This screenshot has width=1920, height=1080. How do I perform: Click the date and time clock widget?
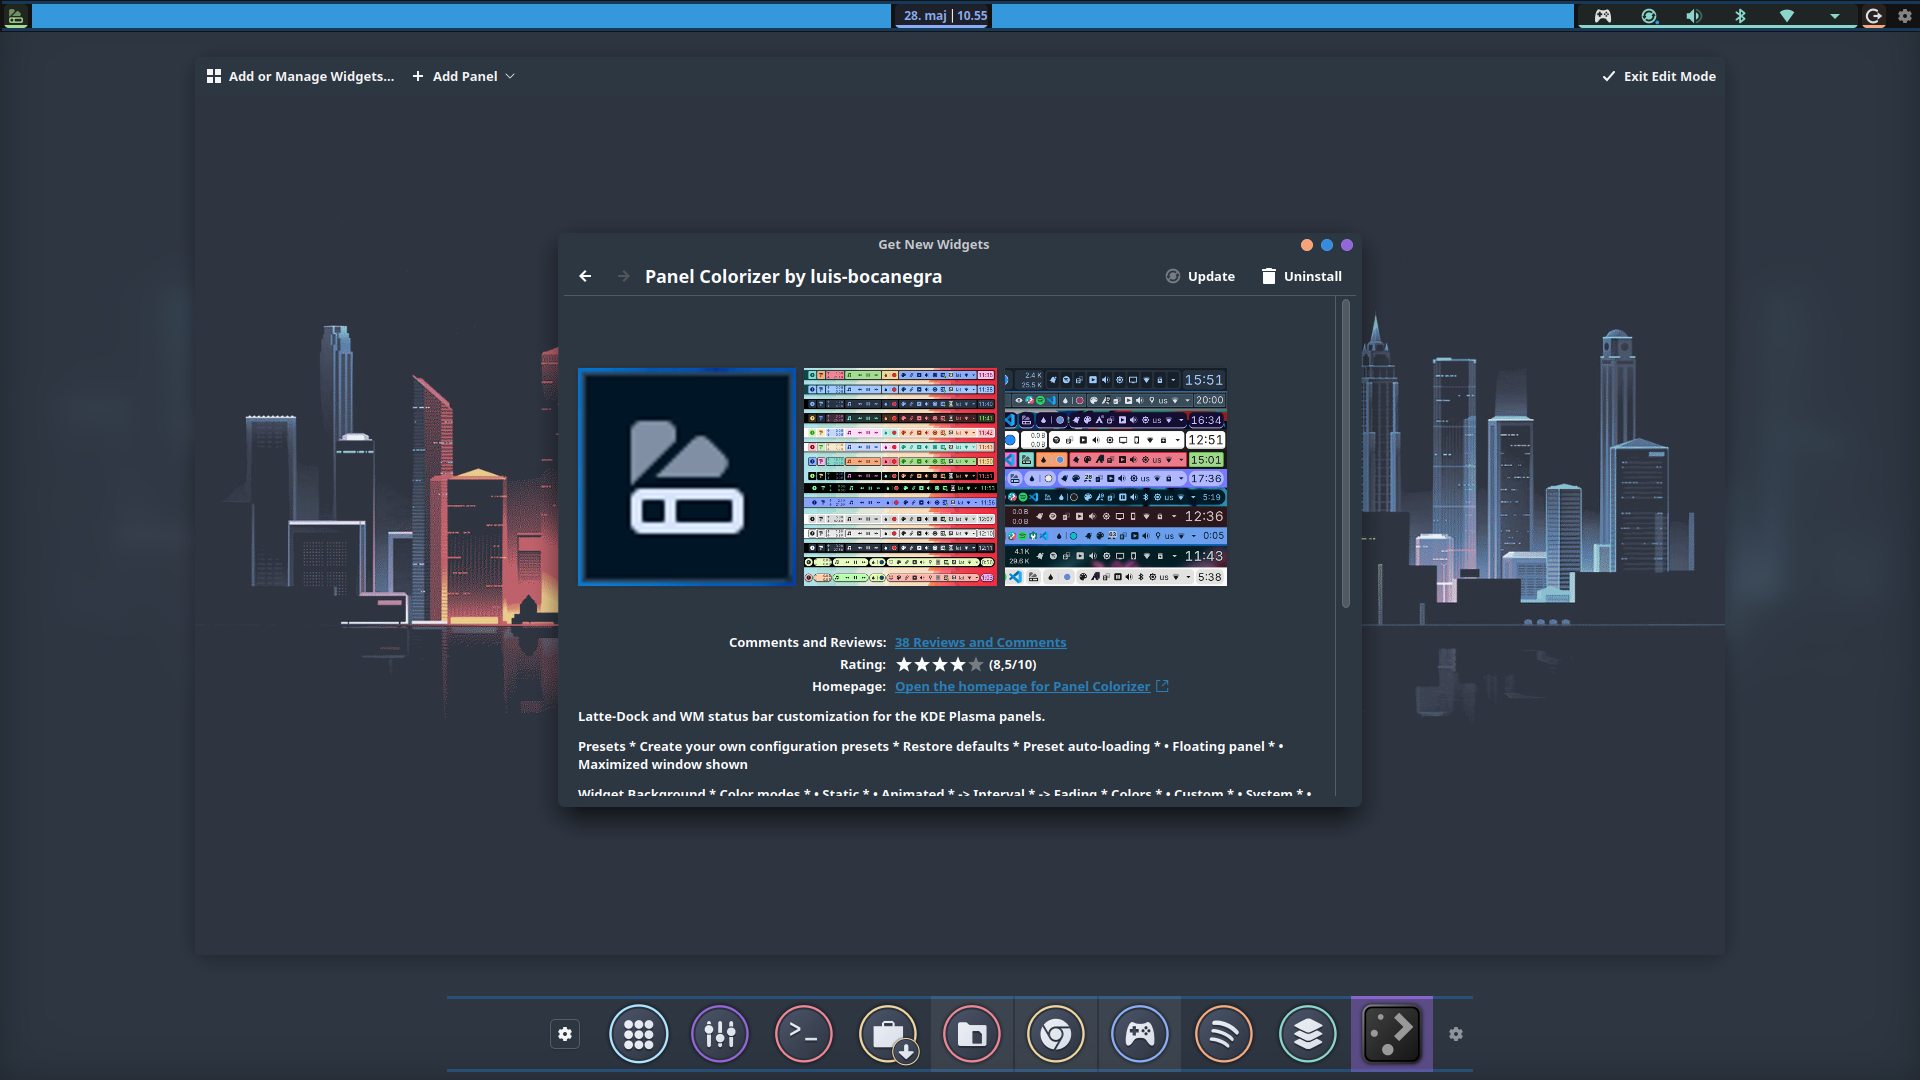pyautogui.click(x=945, y=16)
